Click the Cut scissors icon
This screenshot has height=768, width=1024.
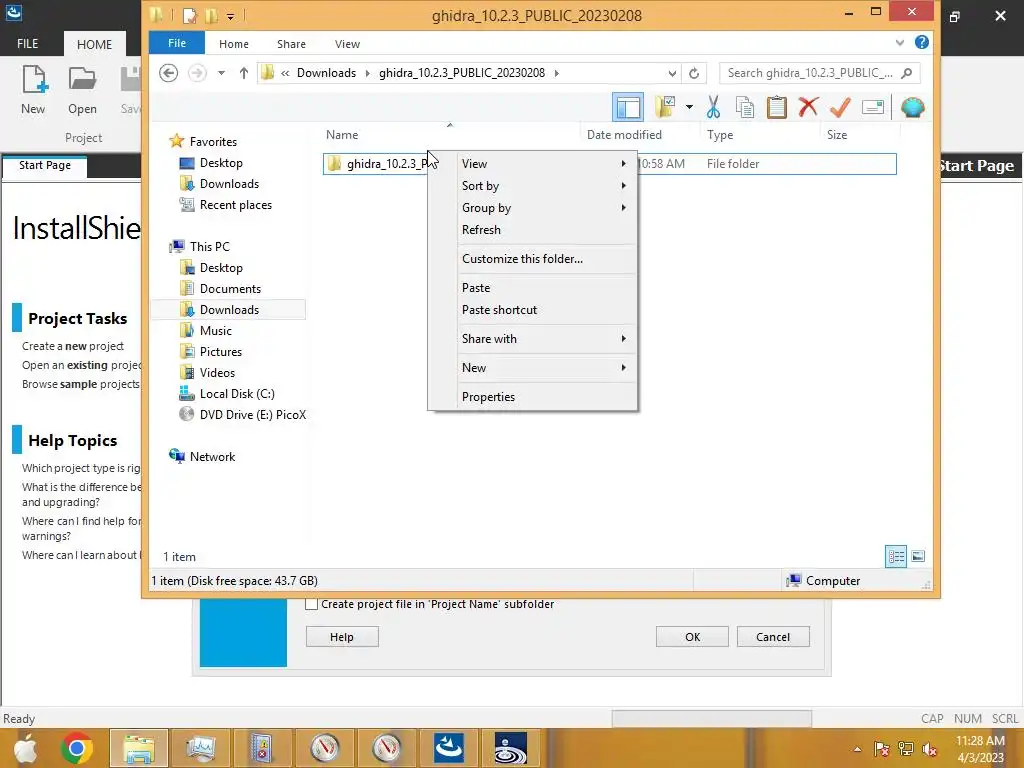click(713, 107)
